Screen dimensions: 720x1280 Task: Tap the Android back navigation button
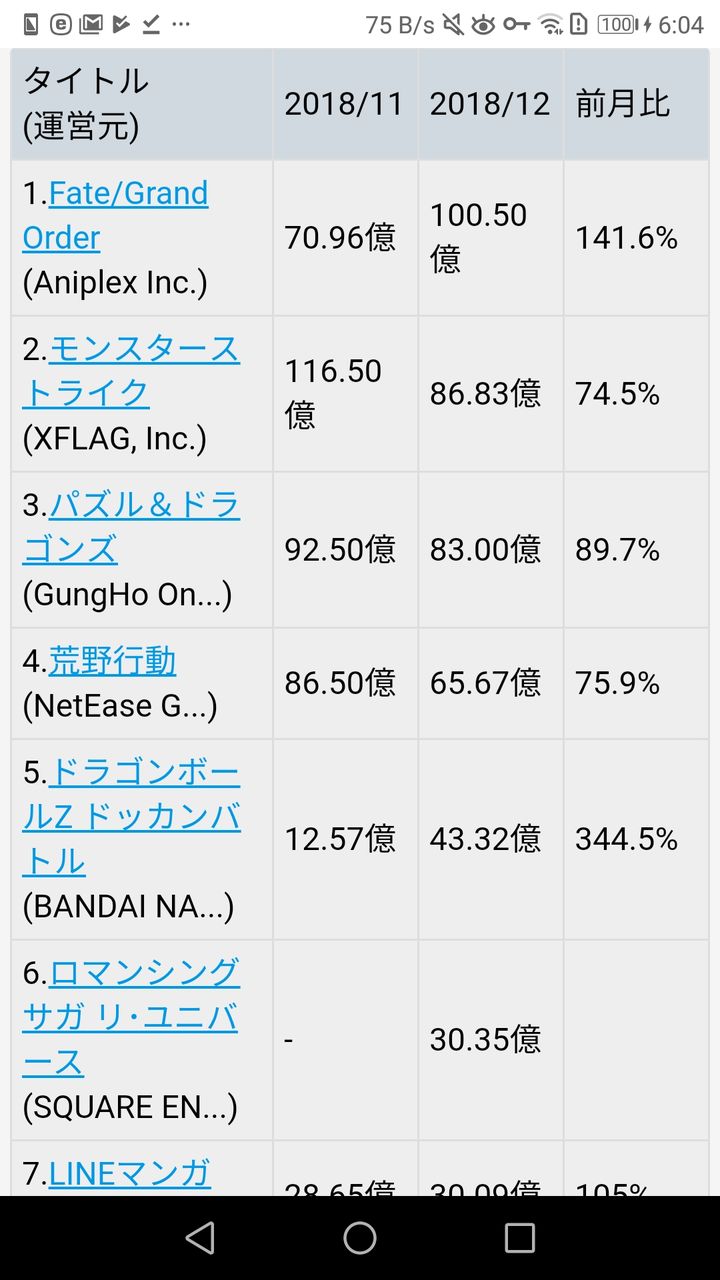200,1238
